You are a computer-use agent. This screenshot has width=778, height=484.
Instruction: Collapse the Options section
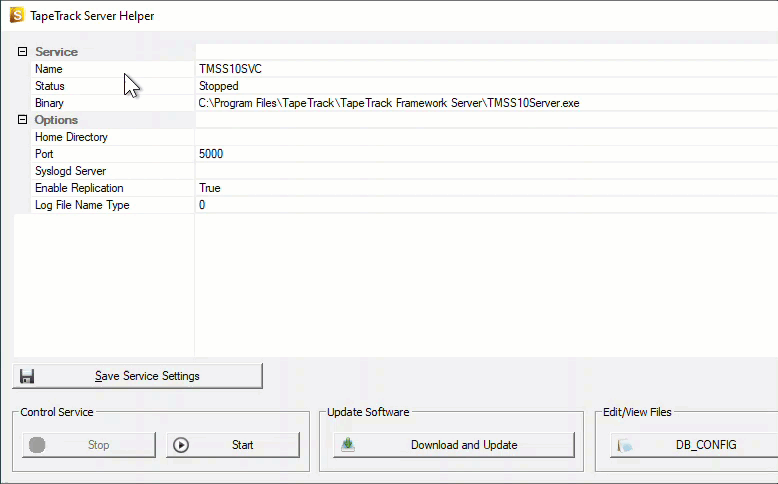click(x=22, y=120)
